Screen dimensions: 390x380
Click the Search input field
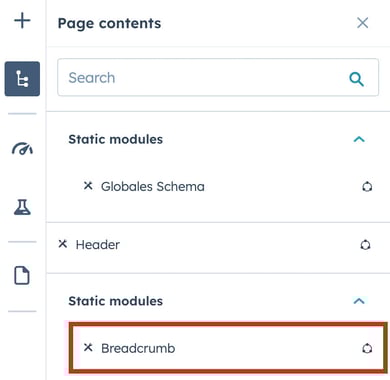pos(218,77)
